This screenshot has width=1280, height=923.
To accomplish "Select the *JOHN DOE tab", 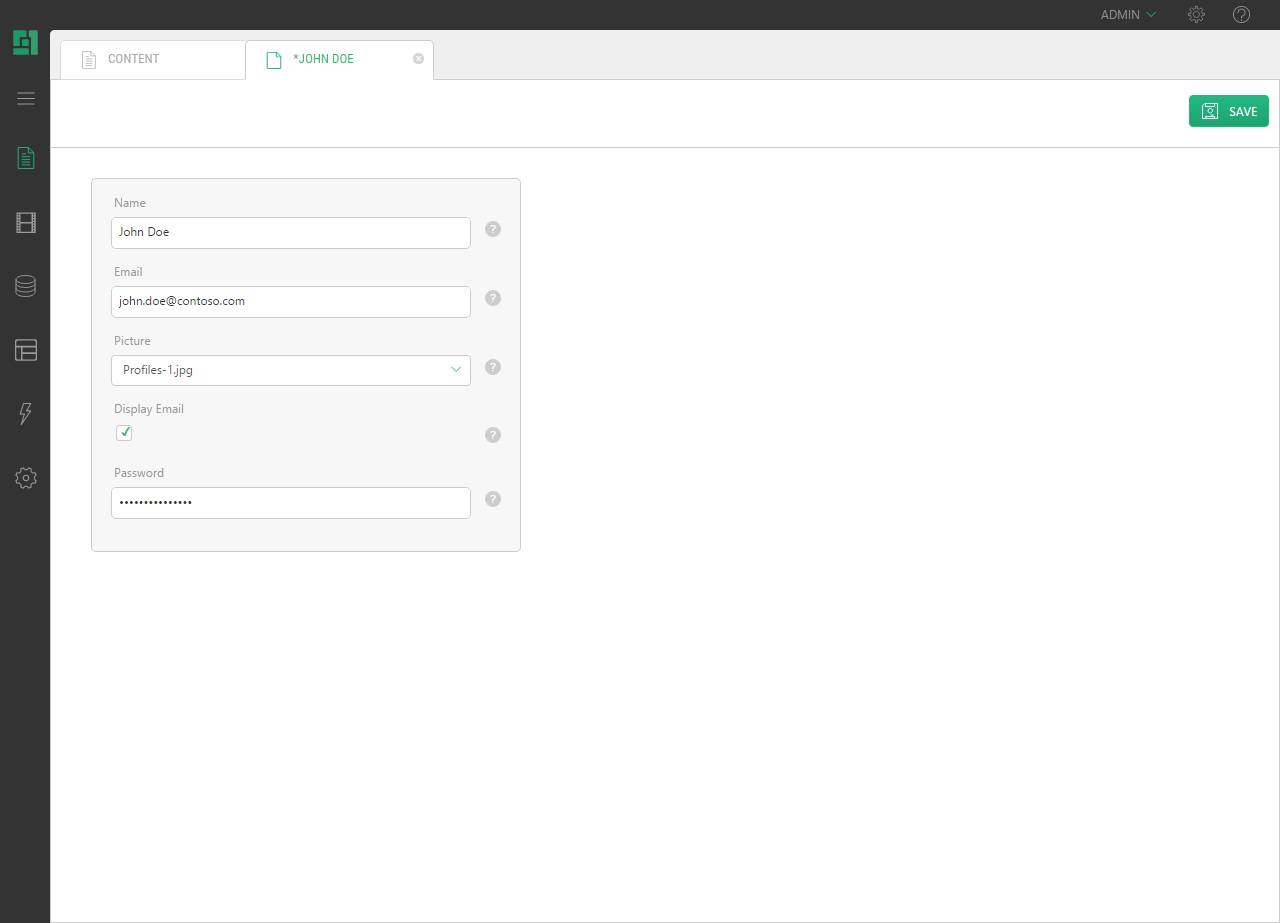I will pyautogui.click(x=323, y=59).
